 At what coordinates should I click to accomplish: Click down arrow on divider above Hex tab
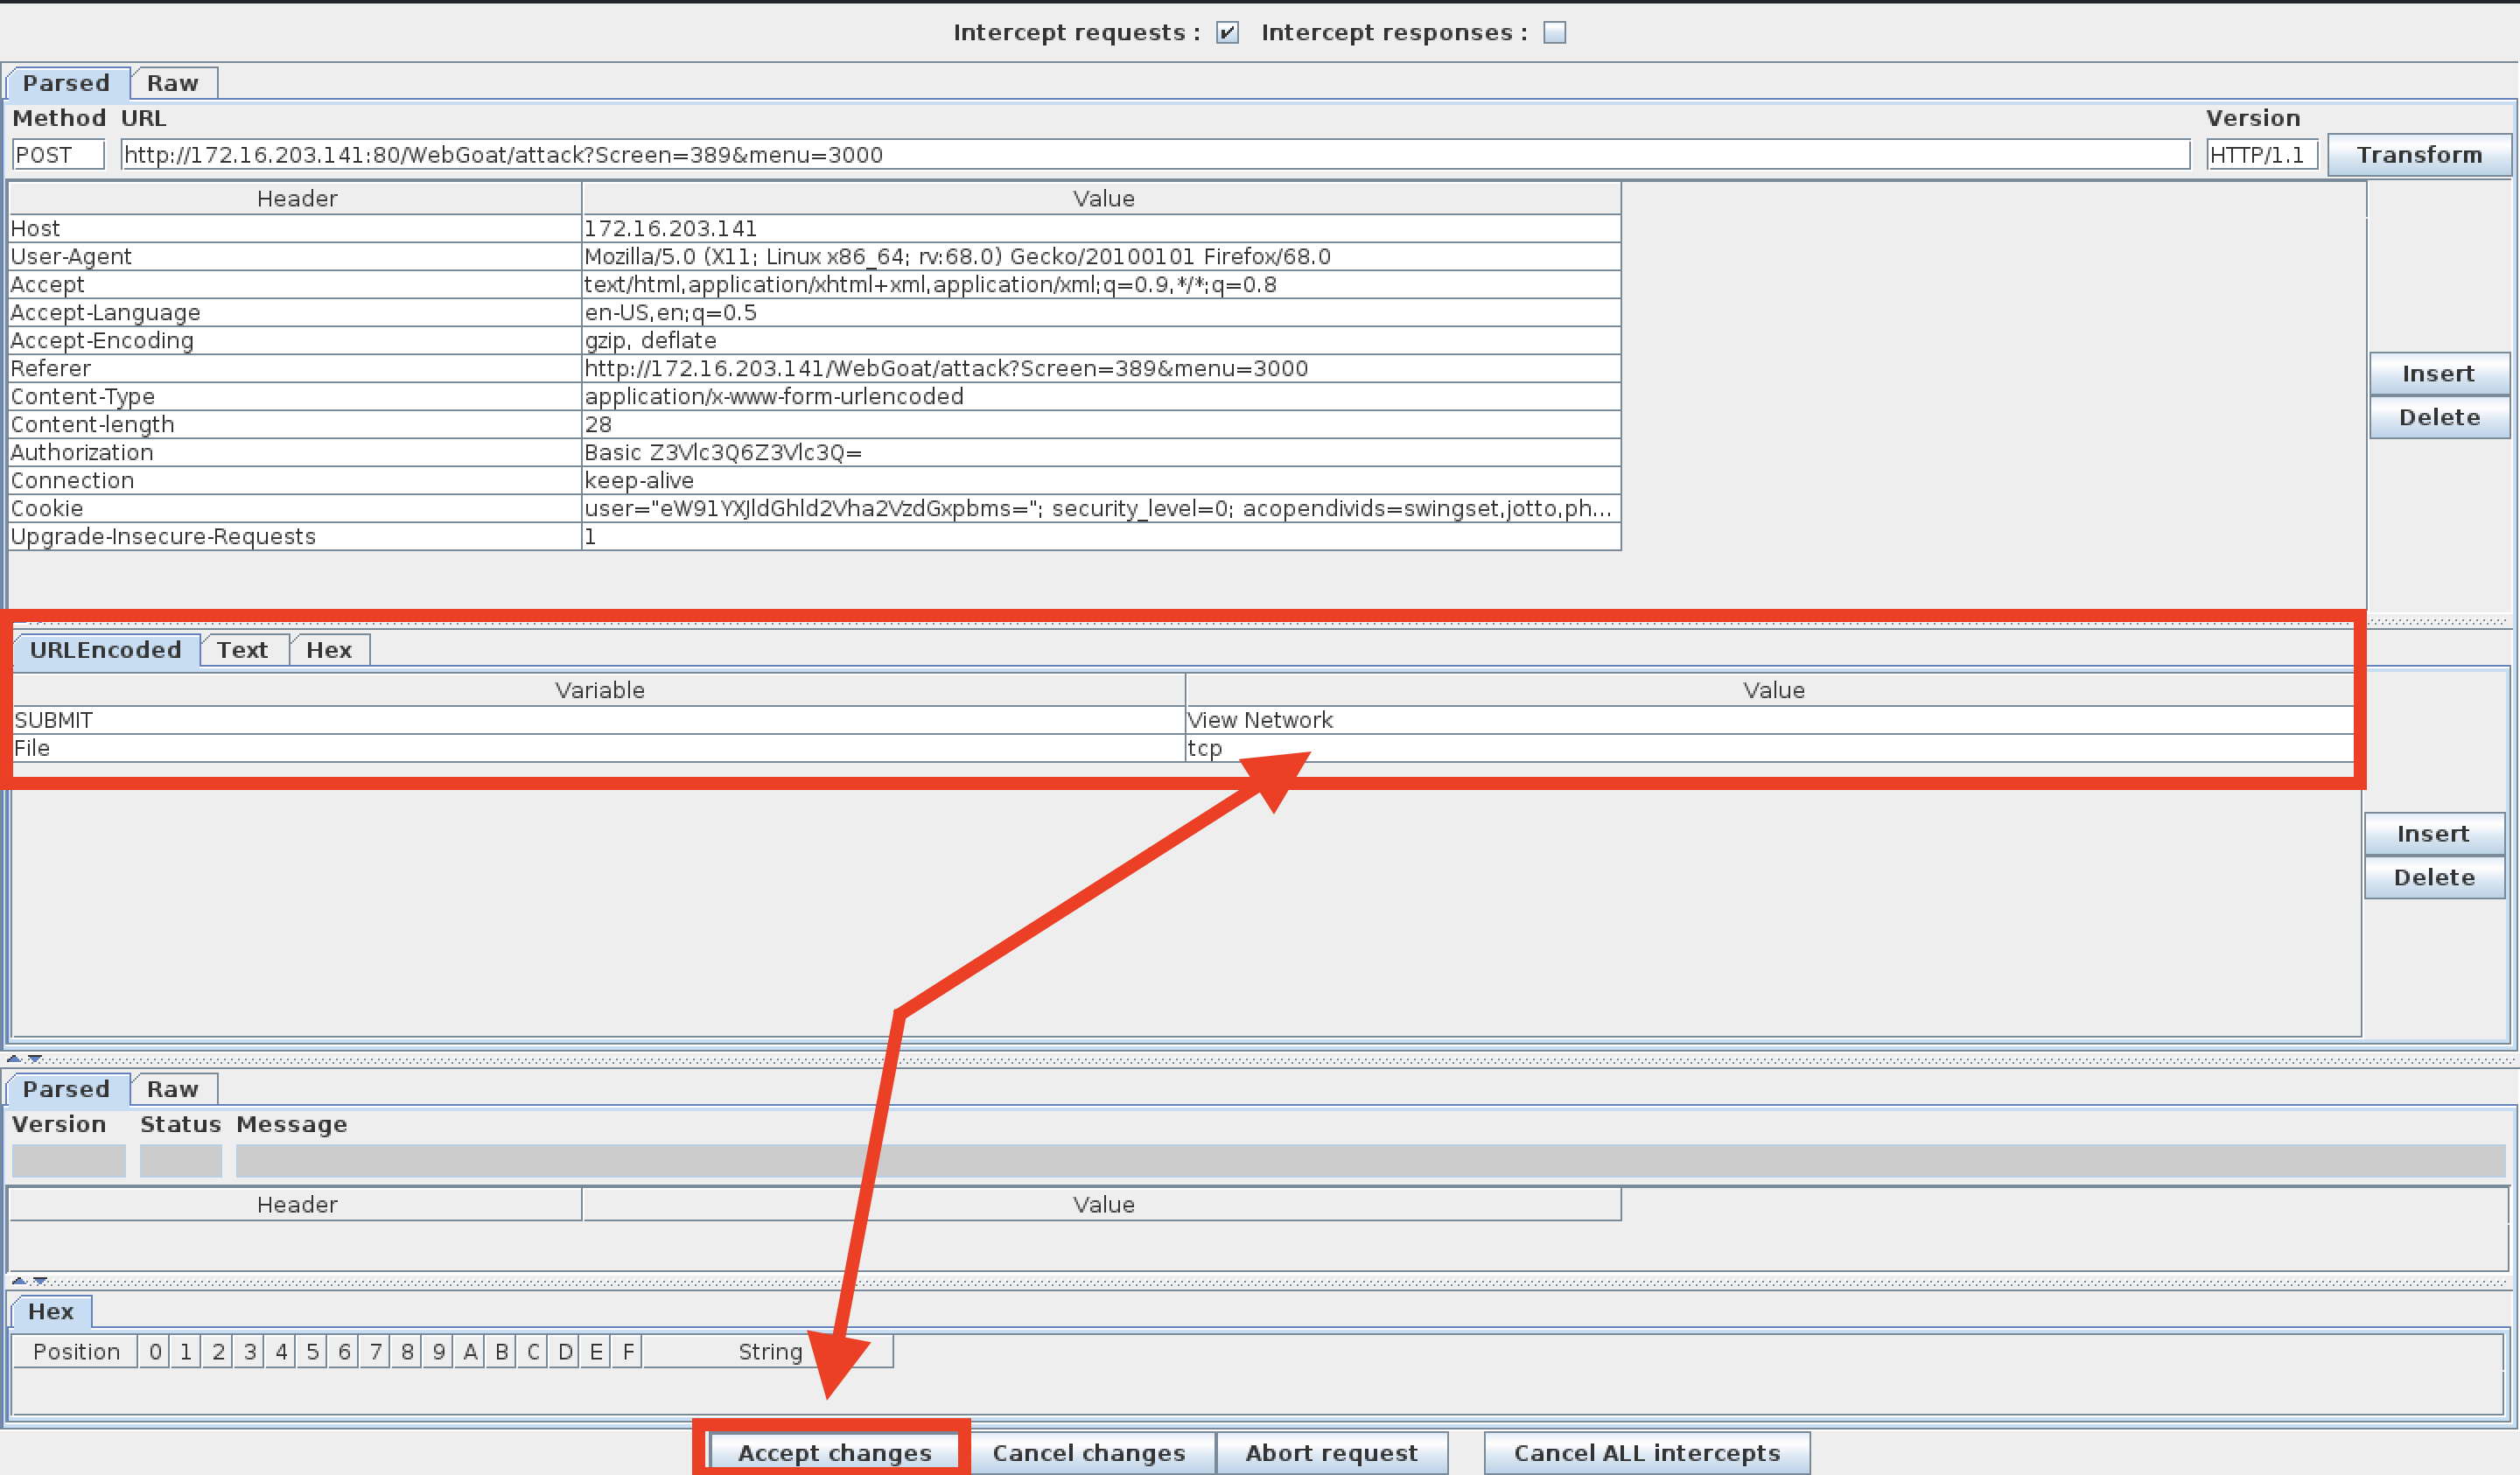click(x=40, y=1280)
